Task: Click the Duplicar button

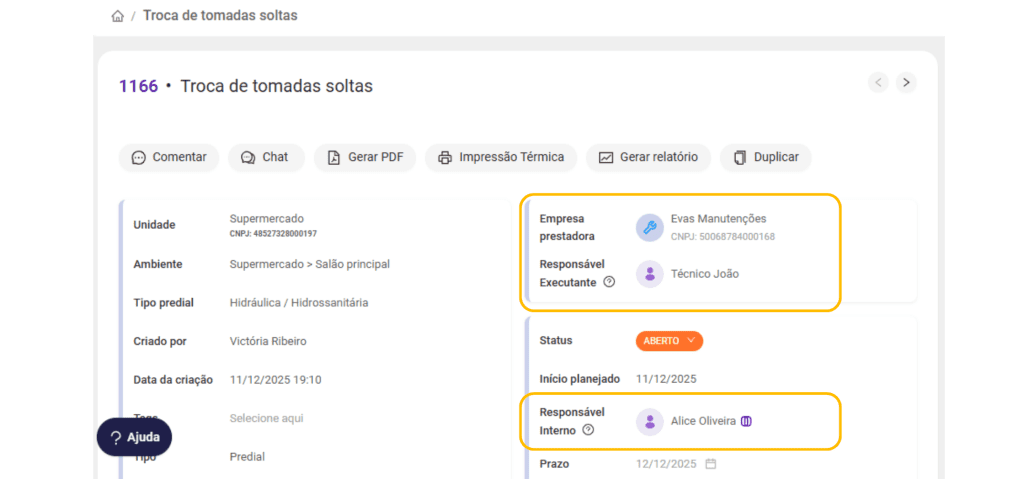Action: coord(765,157)
